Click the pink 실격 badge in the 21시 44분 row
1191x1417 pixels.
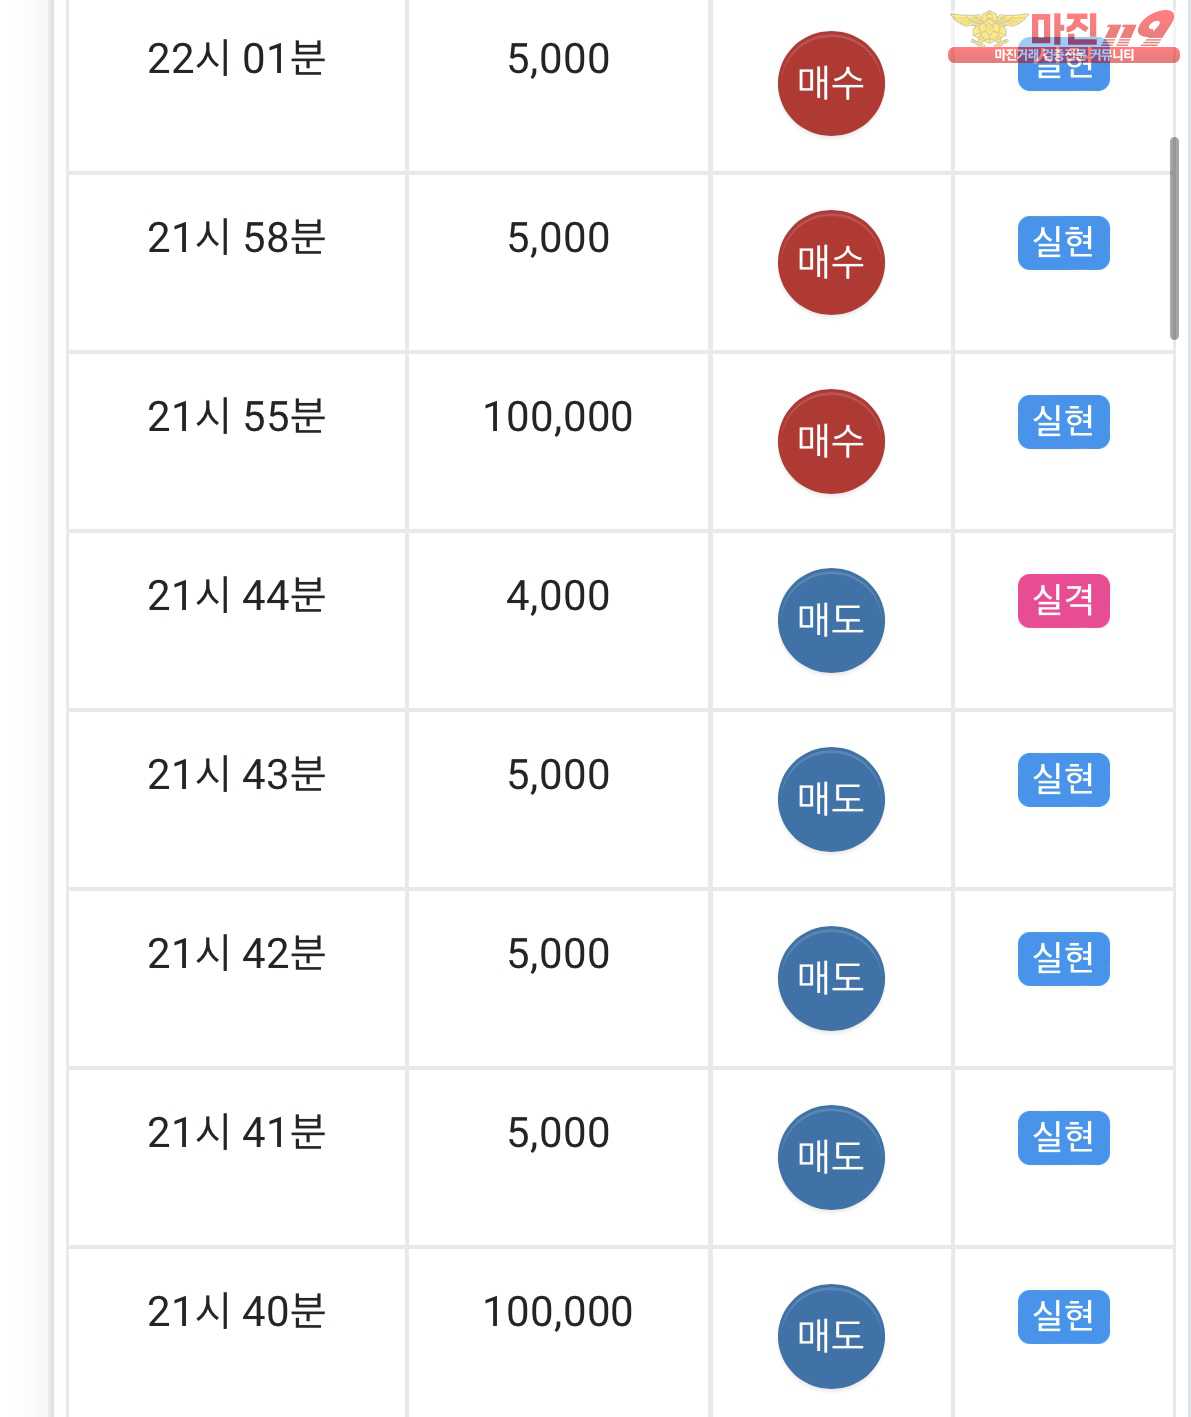pos(1064,601)
